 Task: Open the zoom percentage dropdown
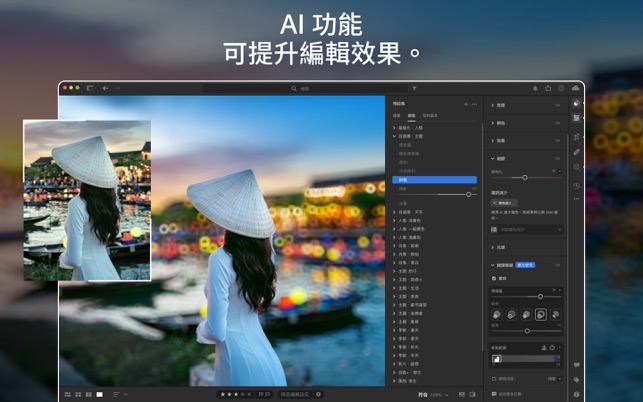point(438,394)
